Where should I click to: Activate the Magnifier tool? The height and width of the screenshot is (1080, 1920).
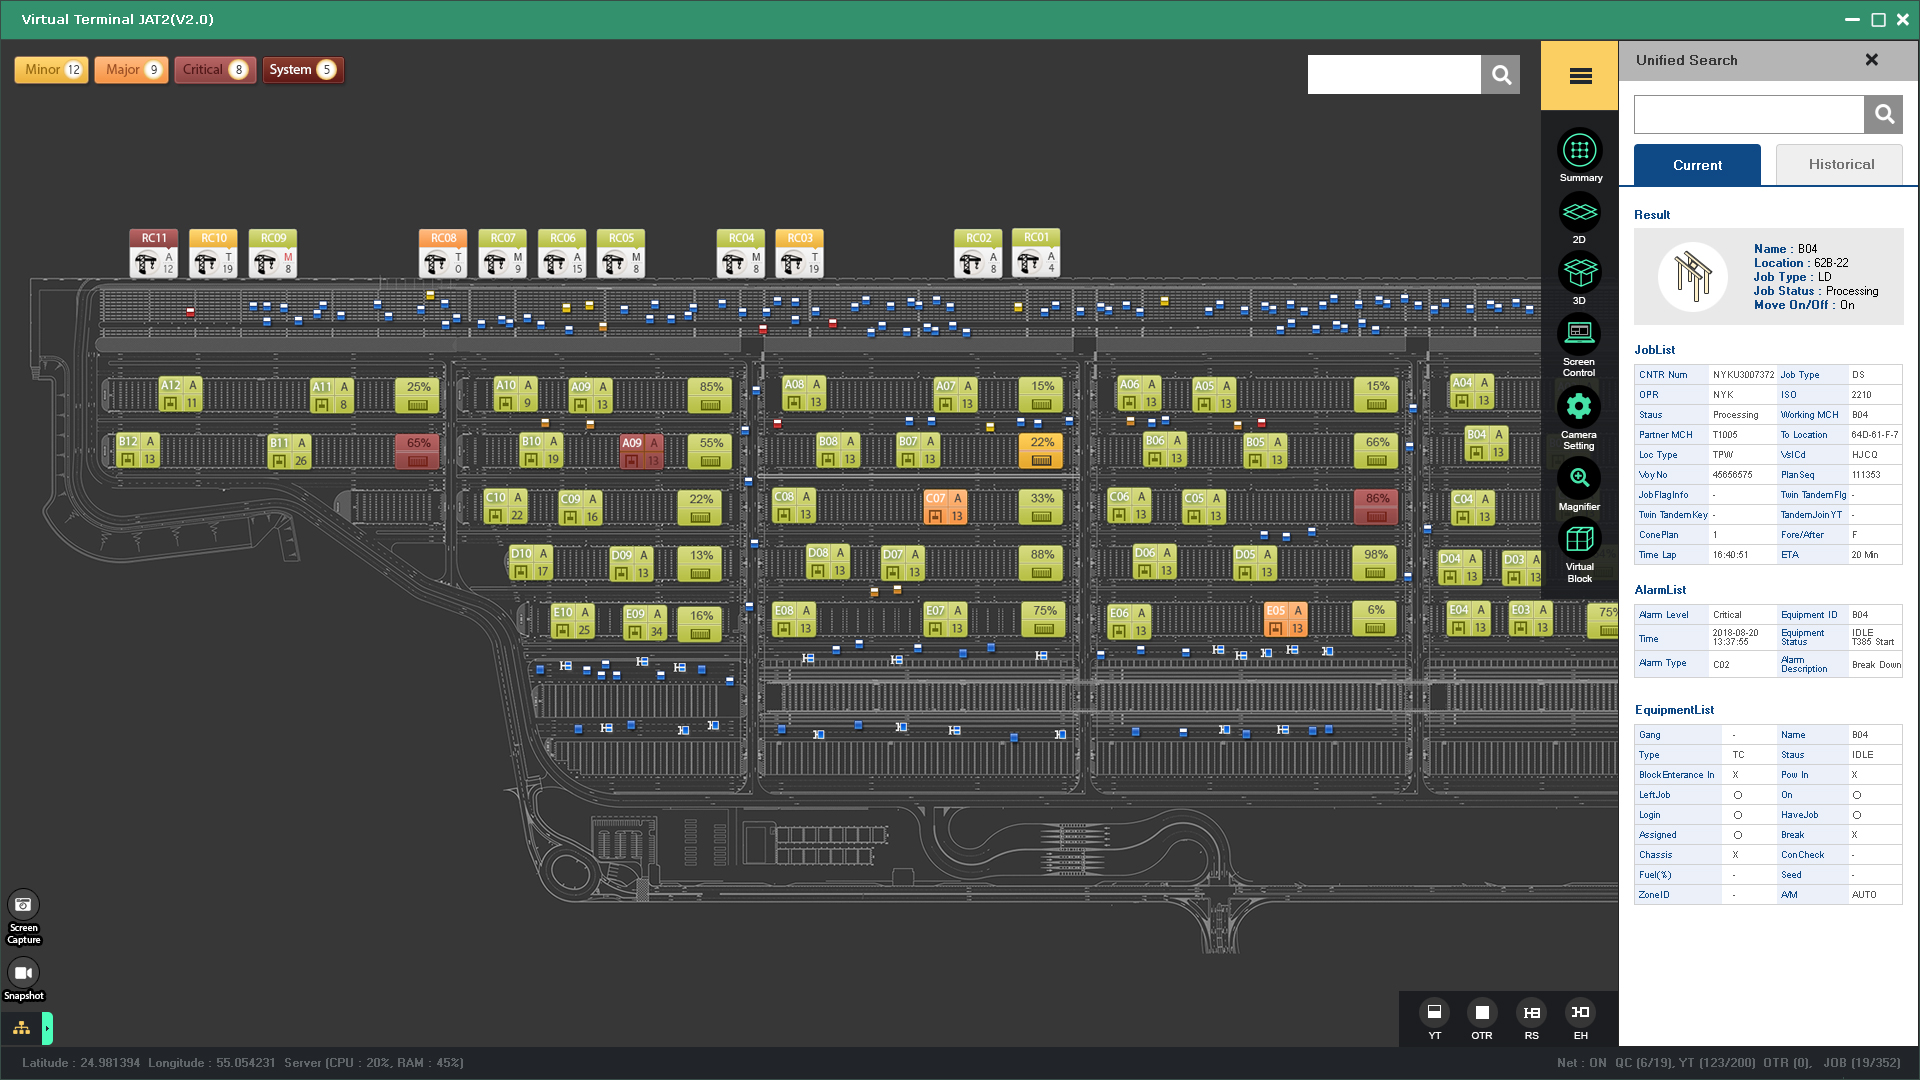[1579, 478]
